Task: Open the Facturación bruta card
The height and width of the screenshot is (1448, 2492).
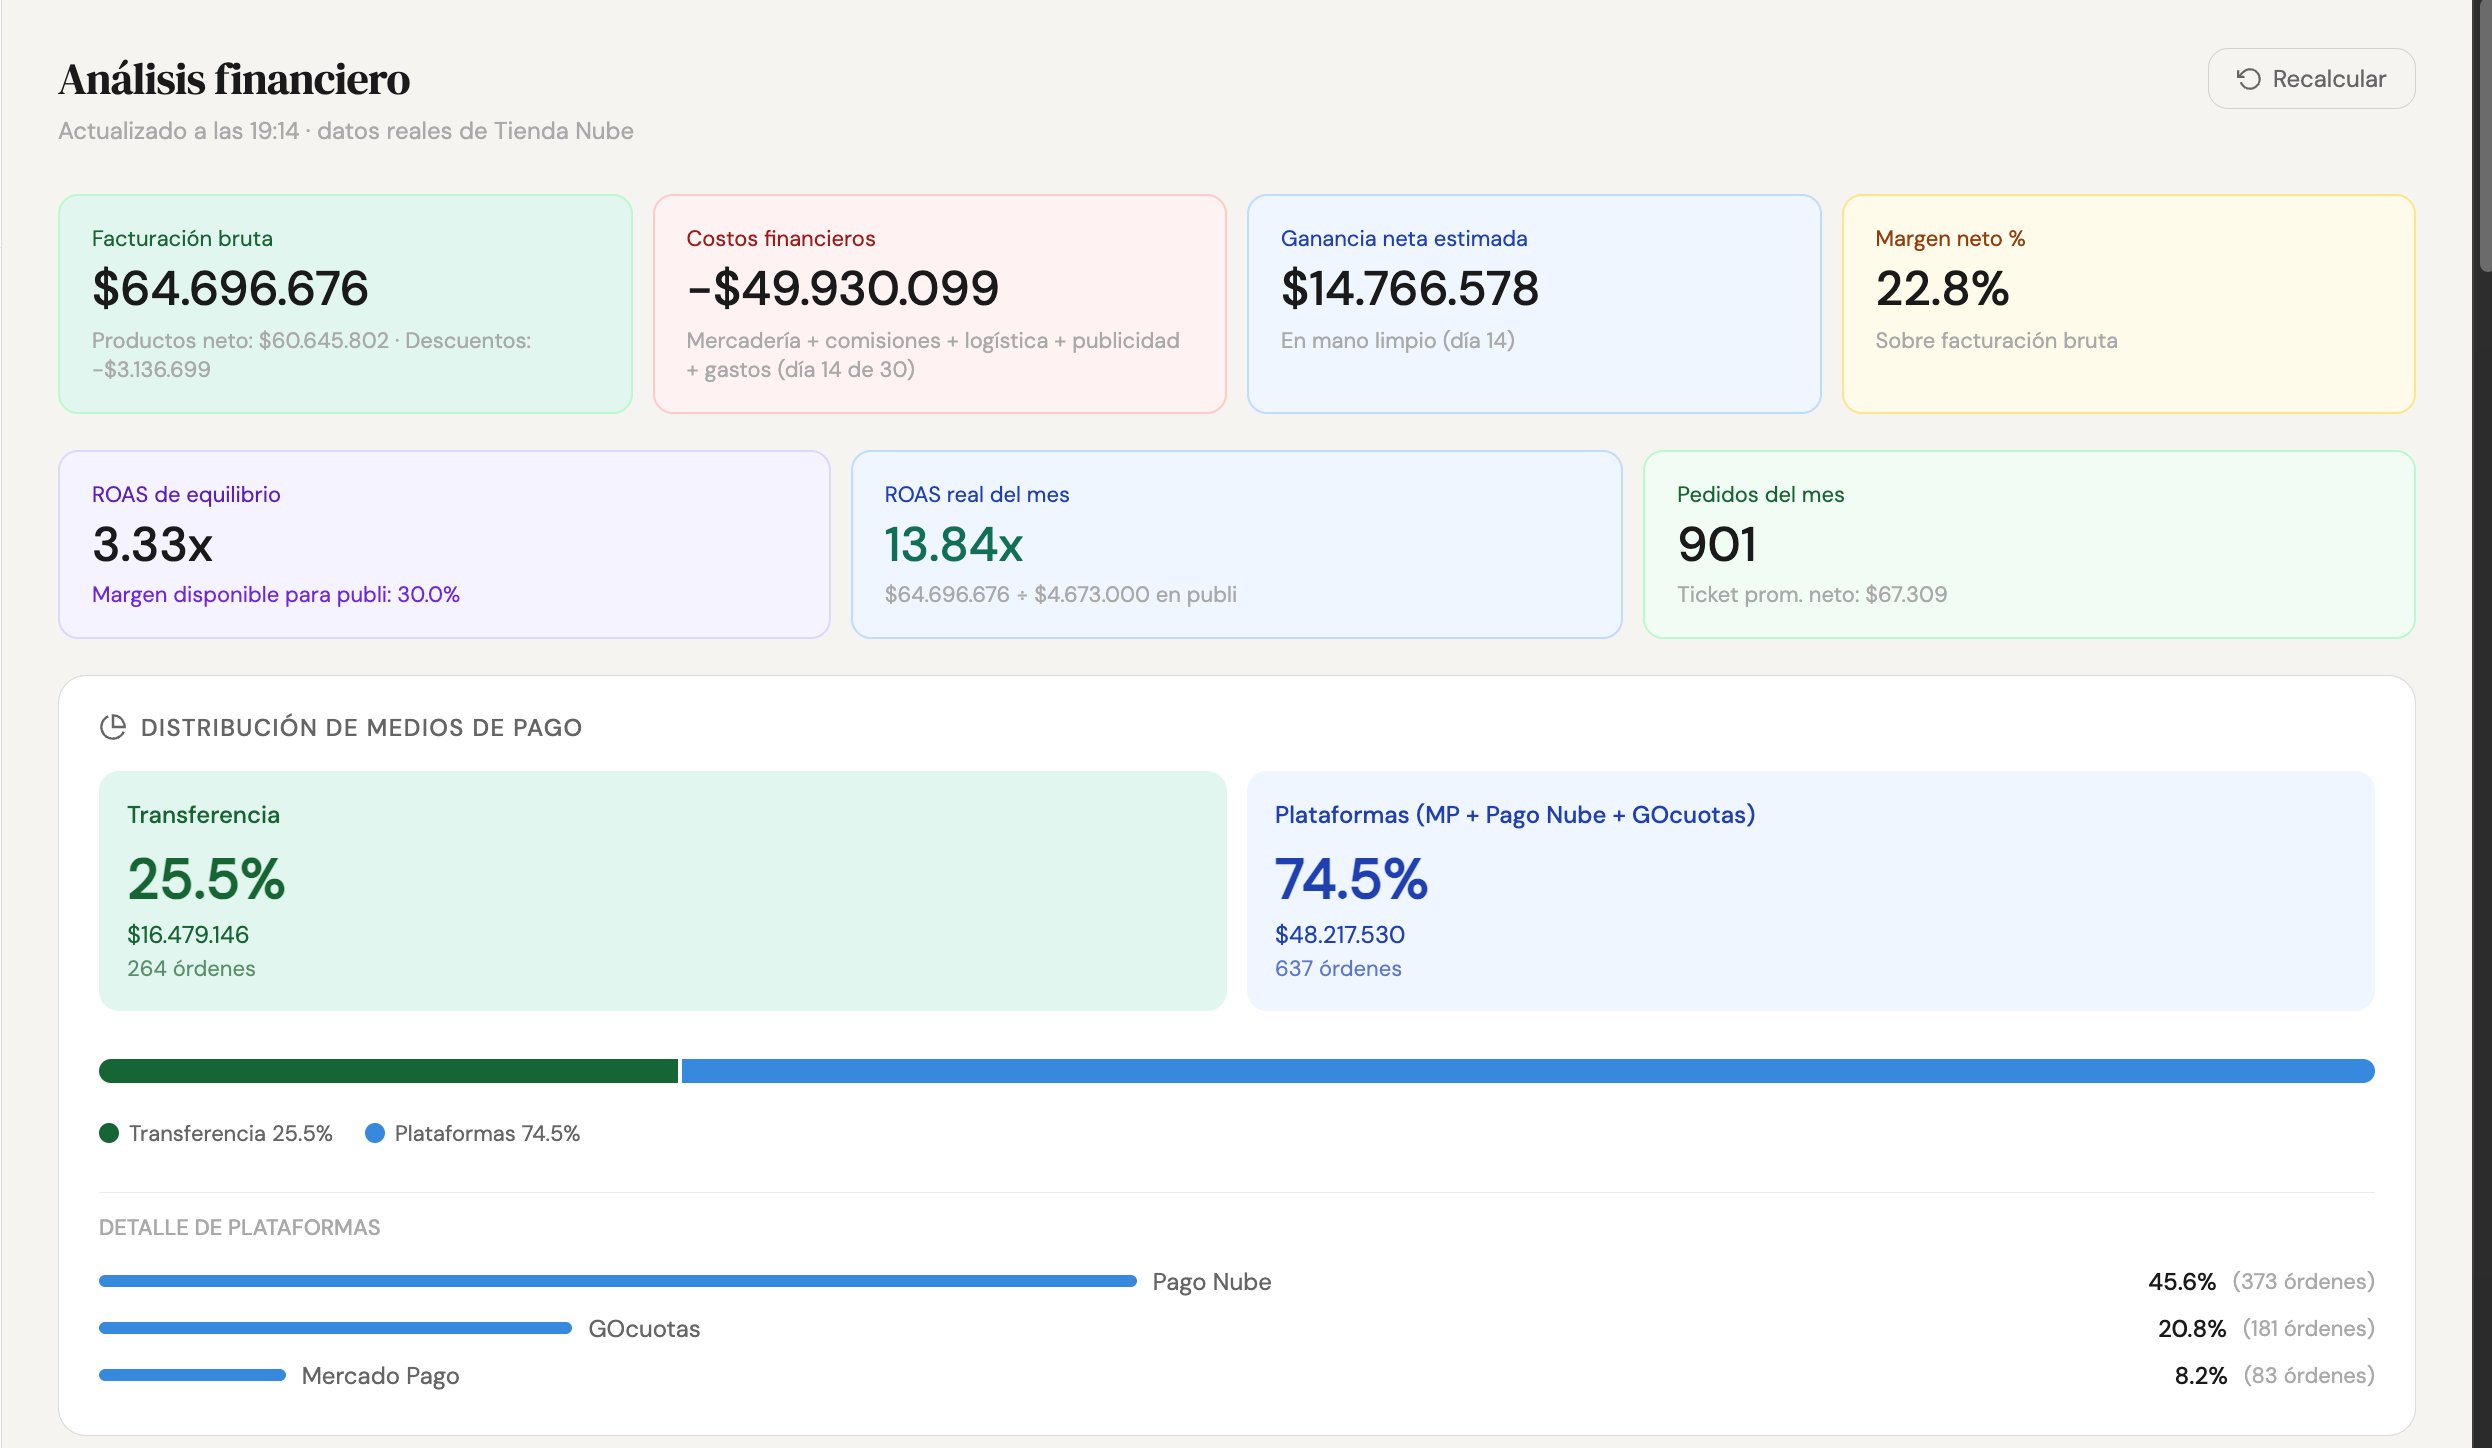Action: coord(345,304)
